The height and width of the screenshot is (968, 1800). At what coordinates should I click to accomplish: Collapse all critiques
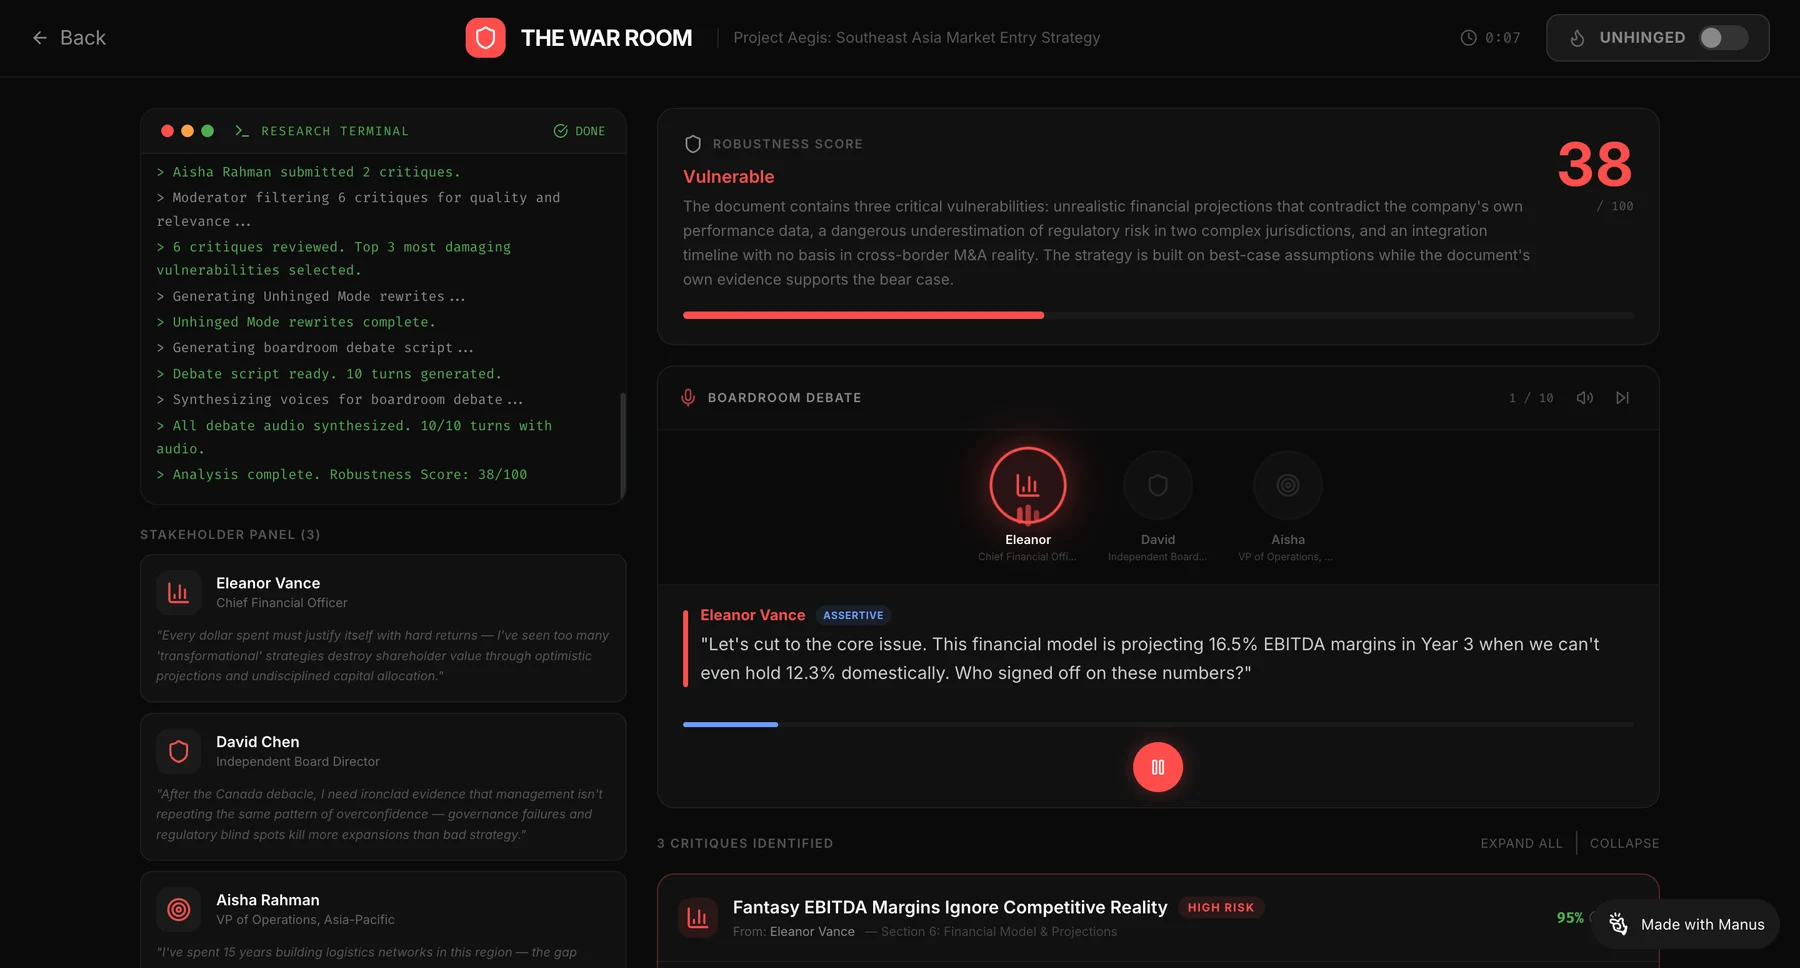(x=1624, y=843)
